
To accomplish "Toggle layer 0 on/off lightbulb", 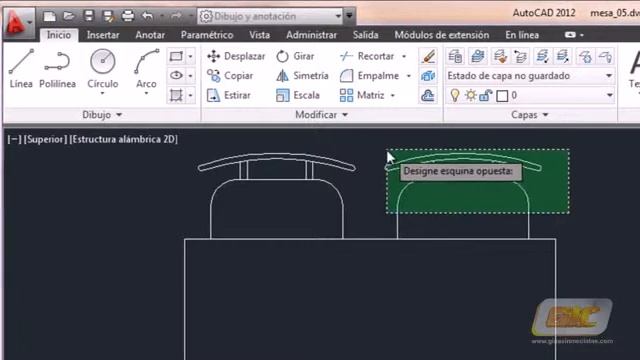I will coord(455,96).
